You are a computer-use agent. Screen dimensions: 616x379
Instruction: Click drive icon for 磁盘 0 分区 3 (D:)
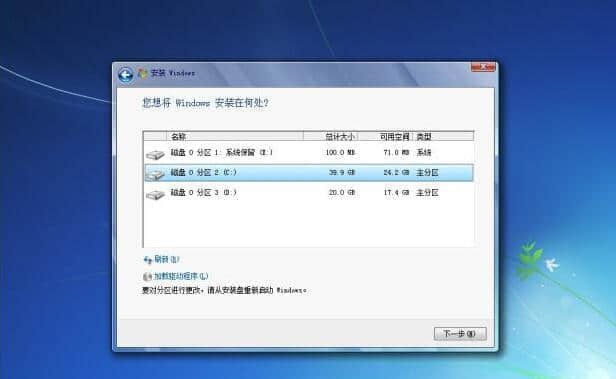(155, 194)
